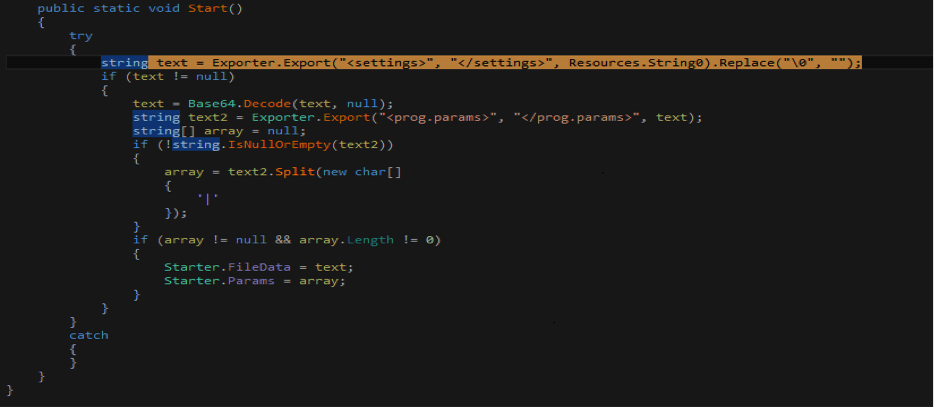The width and height of the screenshot is (934, 407).
Task: Select the '|' character literal
Action: click(x=207, y=199)
